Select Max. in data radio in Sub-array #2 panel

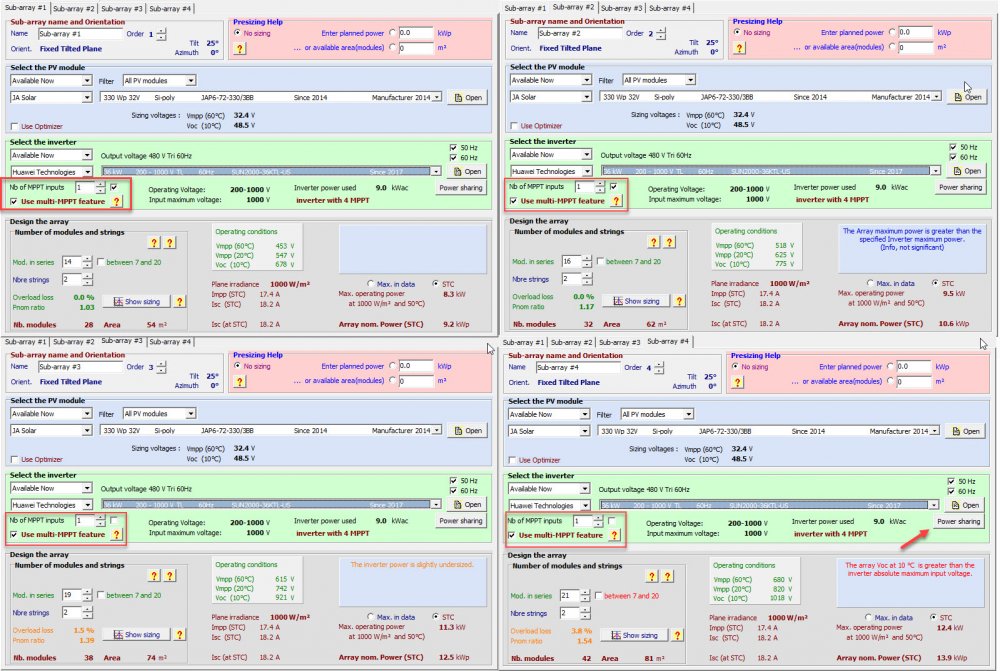pos(872,283)
